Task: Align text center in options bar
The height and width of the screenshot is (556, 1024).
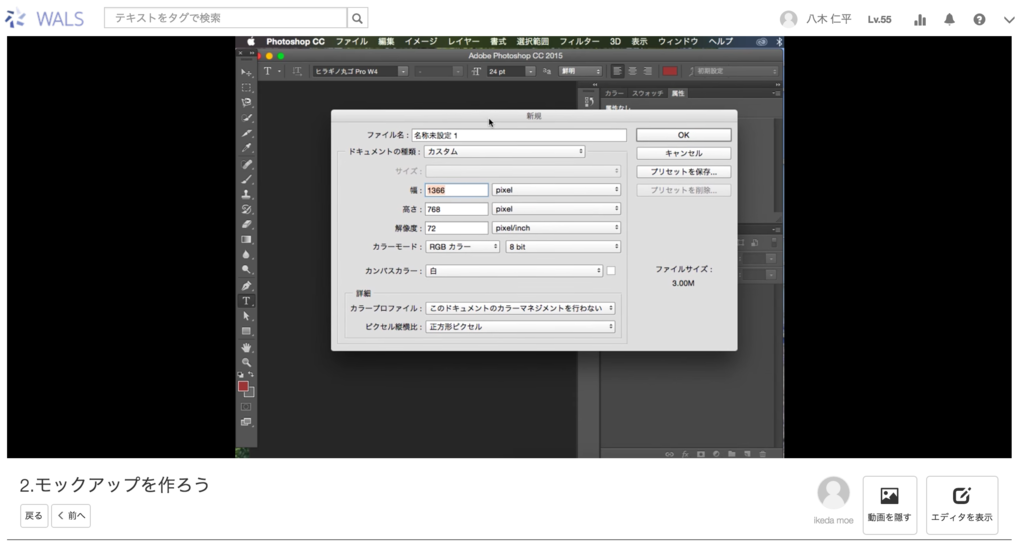Action: point(632,71)
